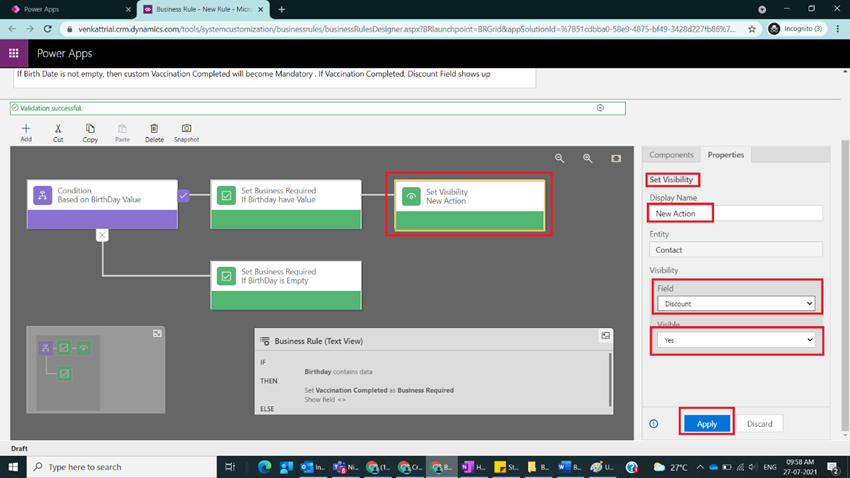This screenshot has width=850, height=478.
Task: Click the condition false X connector
Action: point(102,235)
